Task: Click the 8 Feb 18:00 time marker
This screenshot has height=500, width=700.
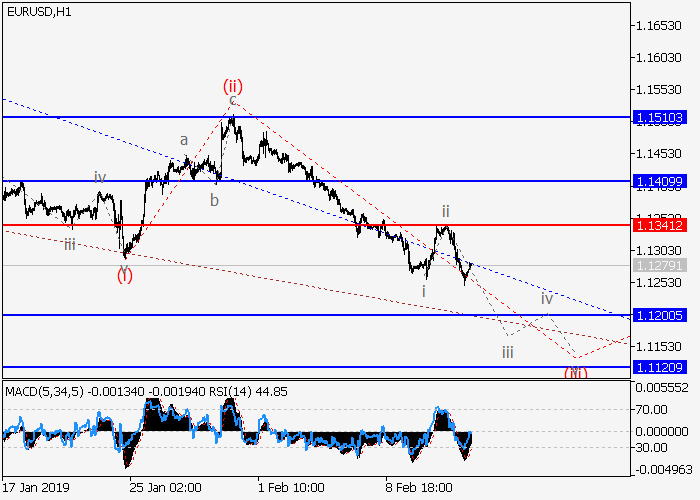Action: 419,487
